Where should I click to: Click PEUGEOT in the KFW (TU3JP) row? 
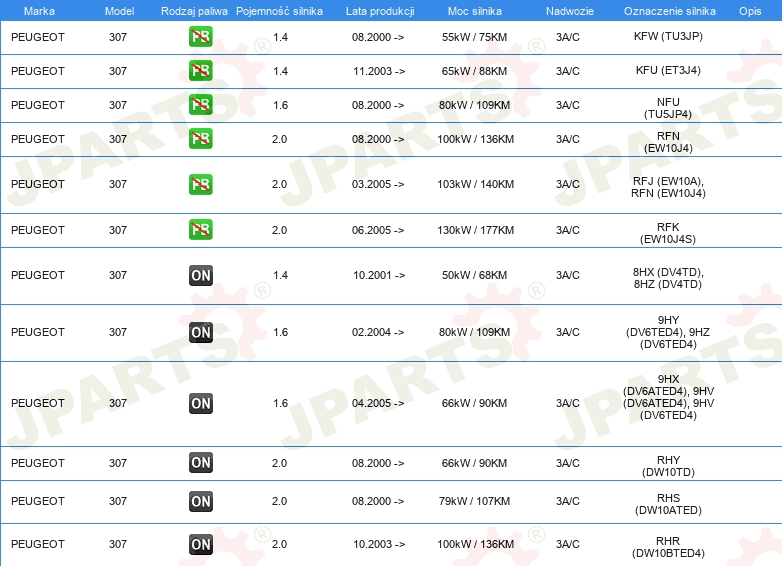pyautogui.click(x=38, y=37)
